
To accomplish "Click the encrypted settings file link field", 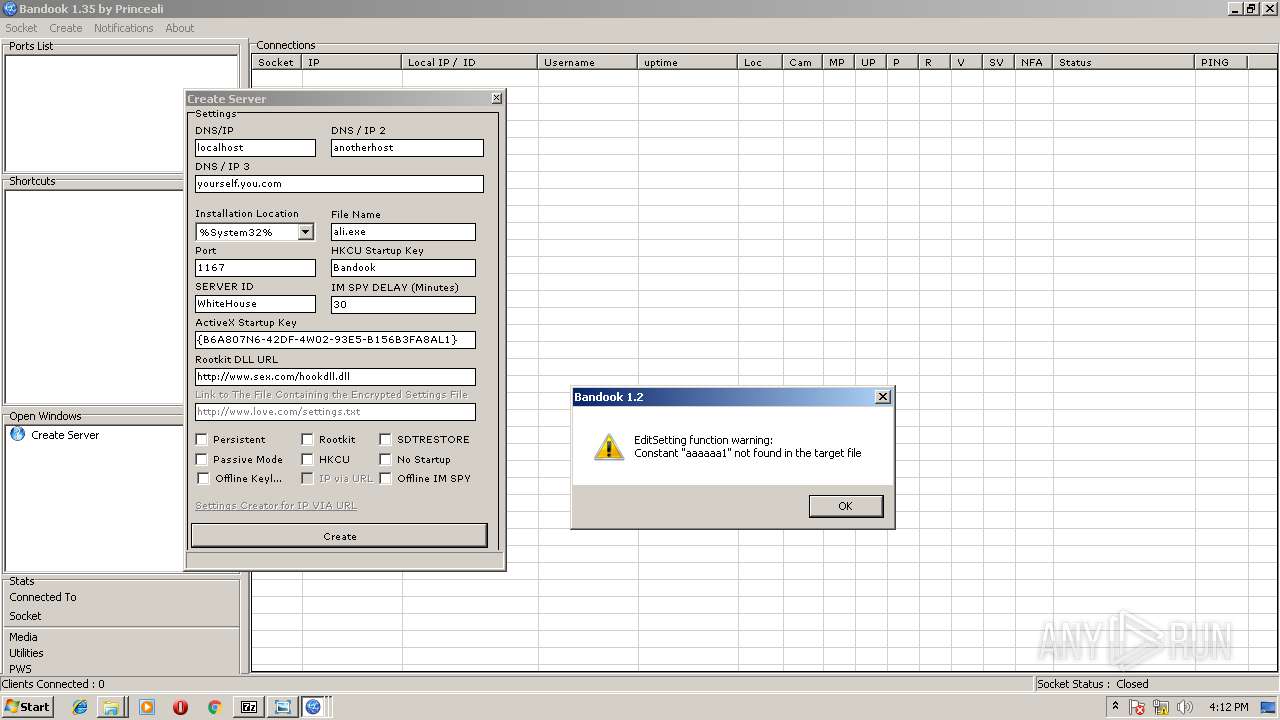I will coord(335,412).
